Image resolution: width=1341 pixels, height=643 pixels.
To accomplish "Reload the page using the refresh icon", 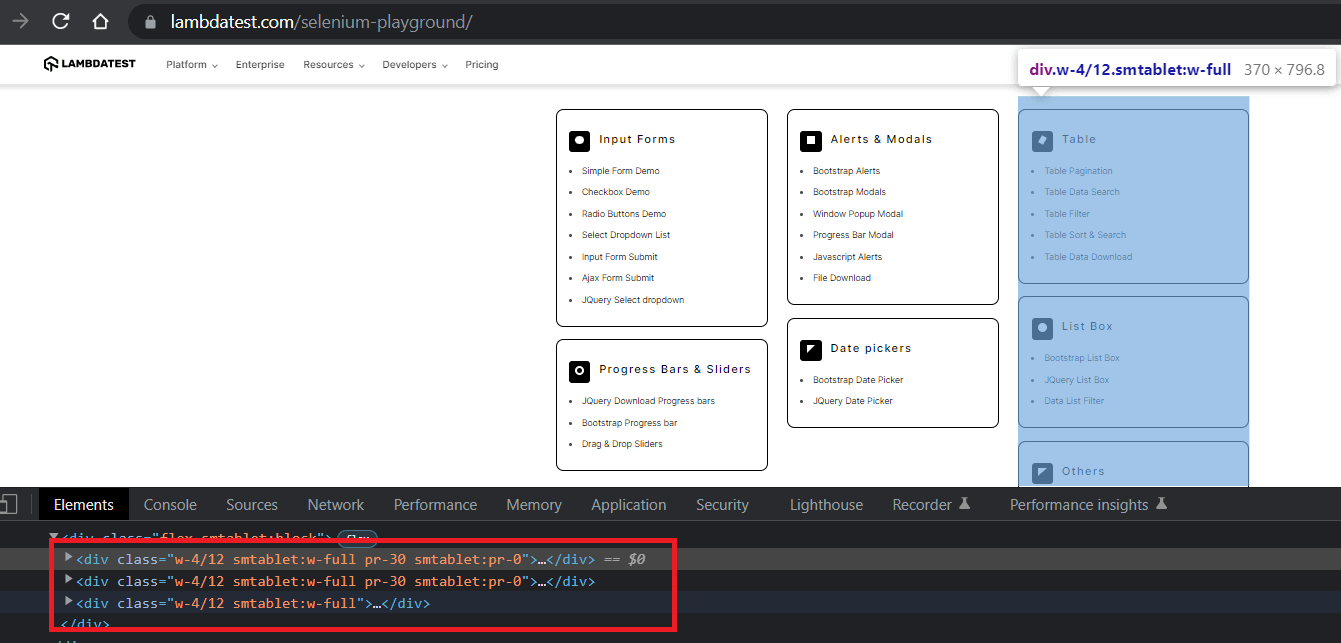I will (62, 21).
